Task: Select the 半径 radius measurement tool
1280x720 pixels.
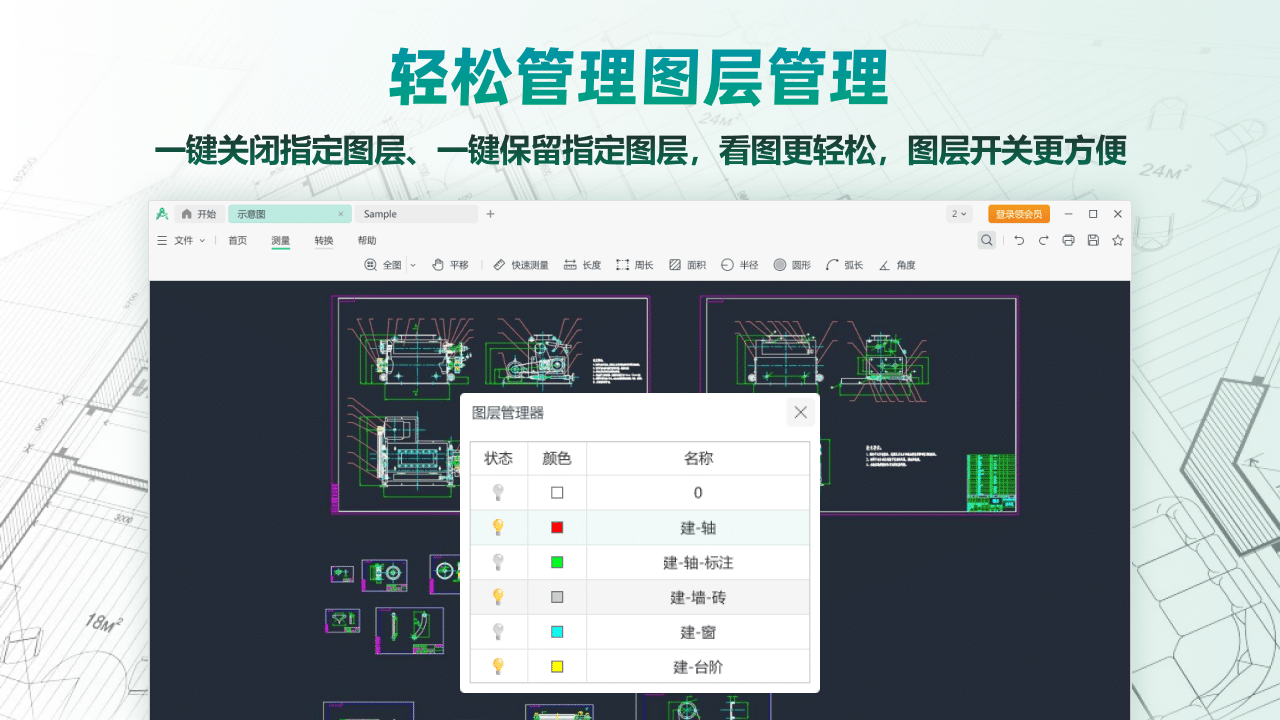Action: [x=739, y=265]
